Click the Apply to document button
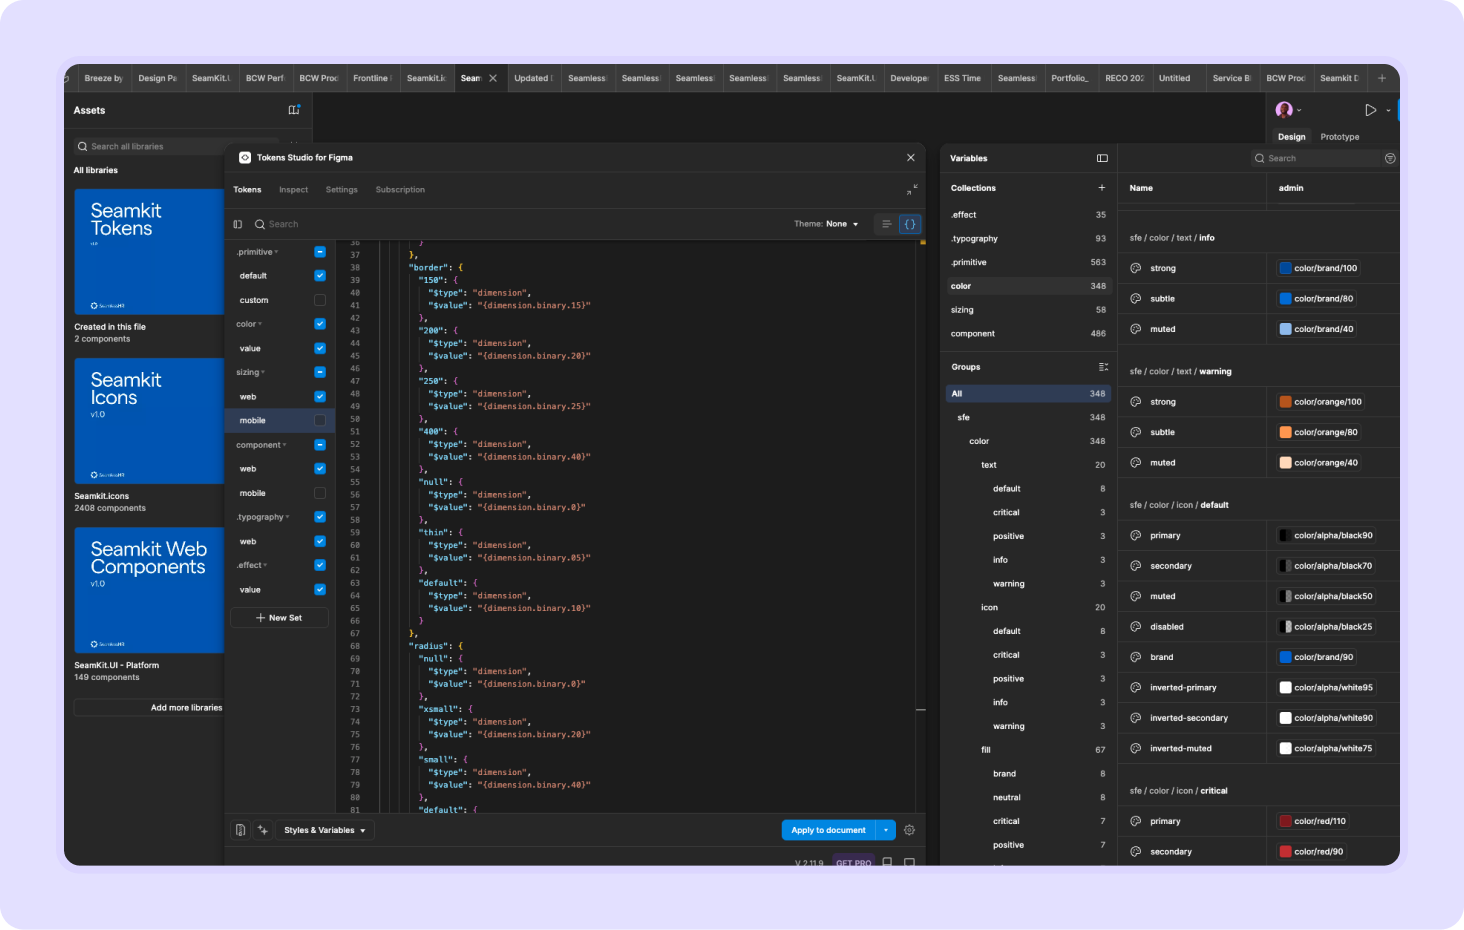Image resolution: width=1464 pixels, height=930 pixels. coord(828,830)
